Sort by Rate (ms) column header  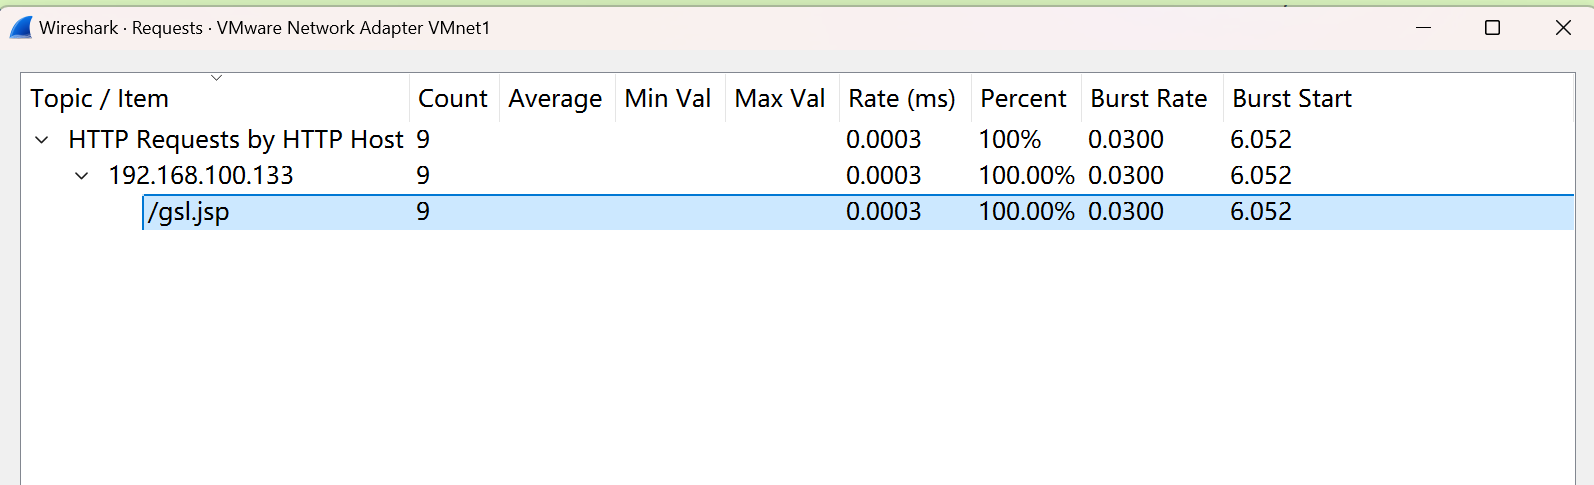[901, 99]
